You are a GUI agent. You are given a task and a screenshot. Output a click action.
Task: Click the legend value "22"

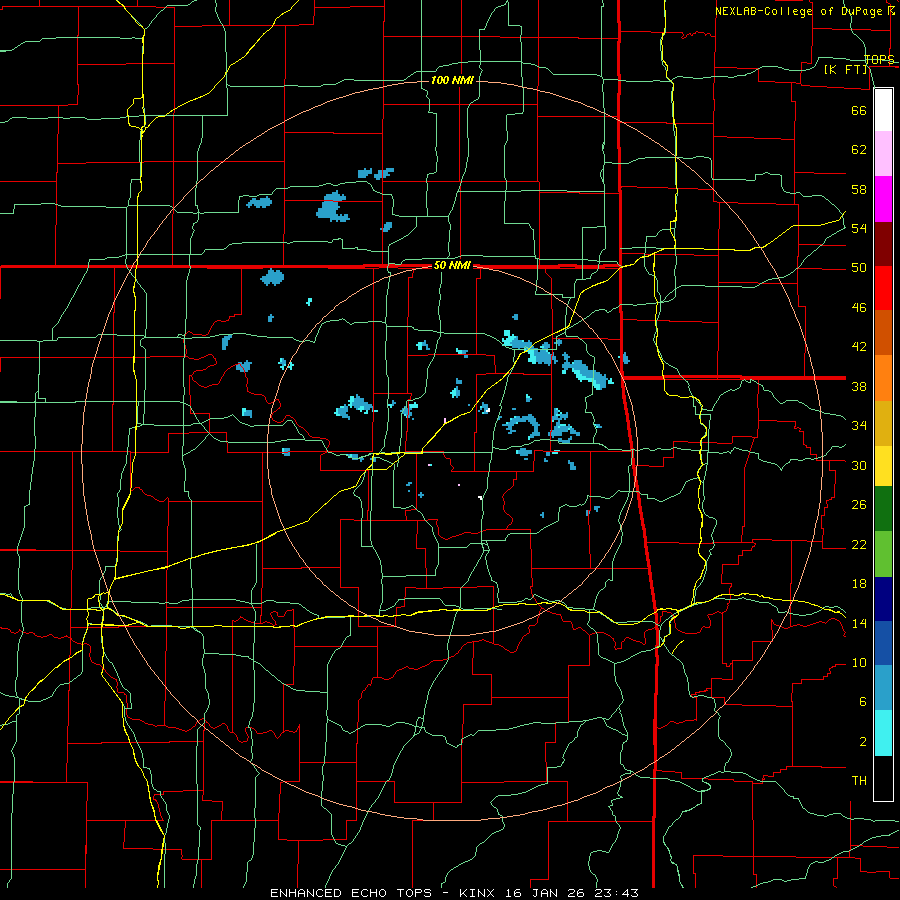click(x=859, y=544)
